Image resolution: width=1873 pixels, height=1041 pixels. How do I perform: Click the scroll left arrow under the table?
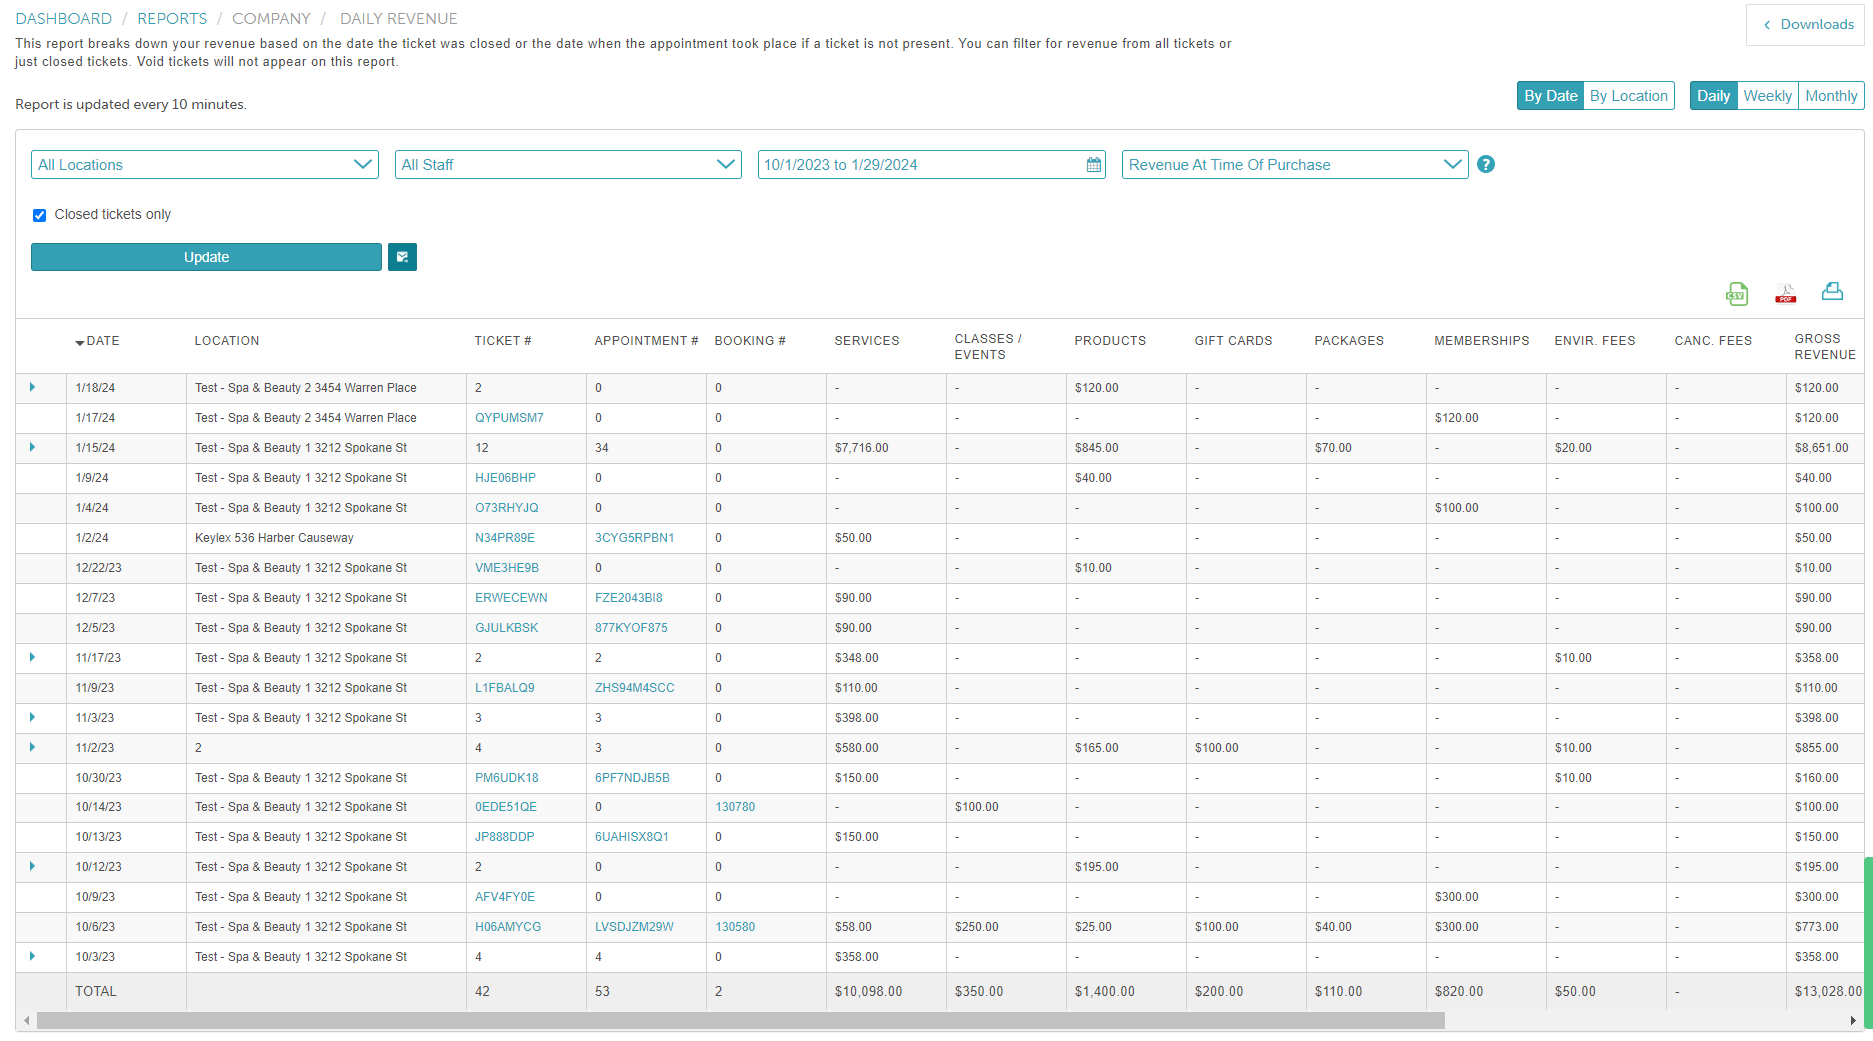[x=26, y=1021]
